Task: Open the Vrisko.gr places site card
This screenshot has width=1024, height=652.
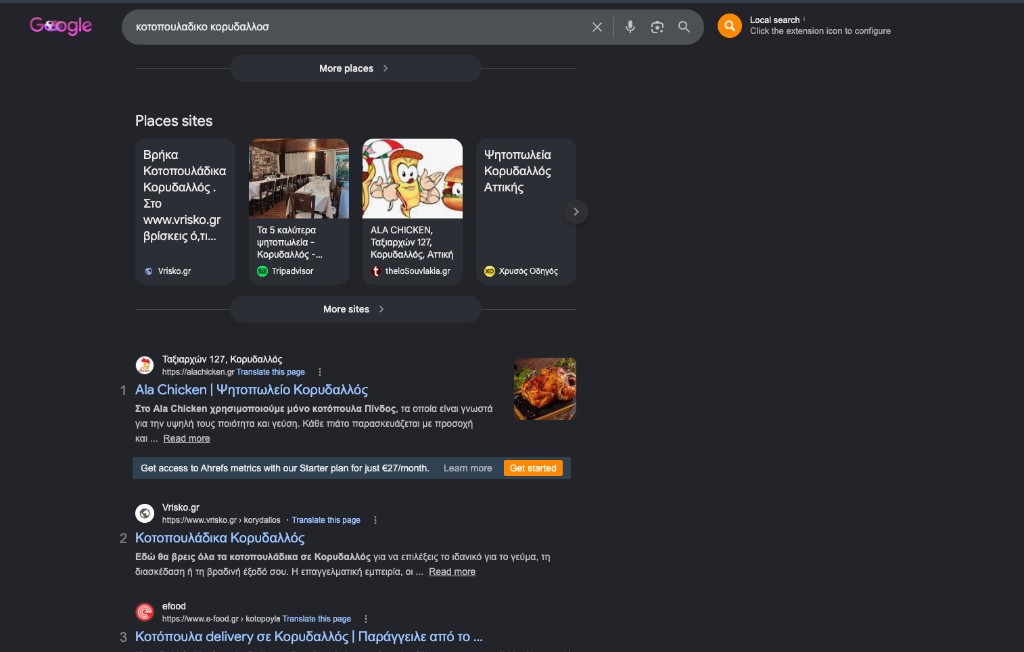Action: click(x=185, y=211)
